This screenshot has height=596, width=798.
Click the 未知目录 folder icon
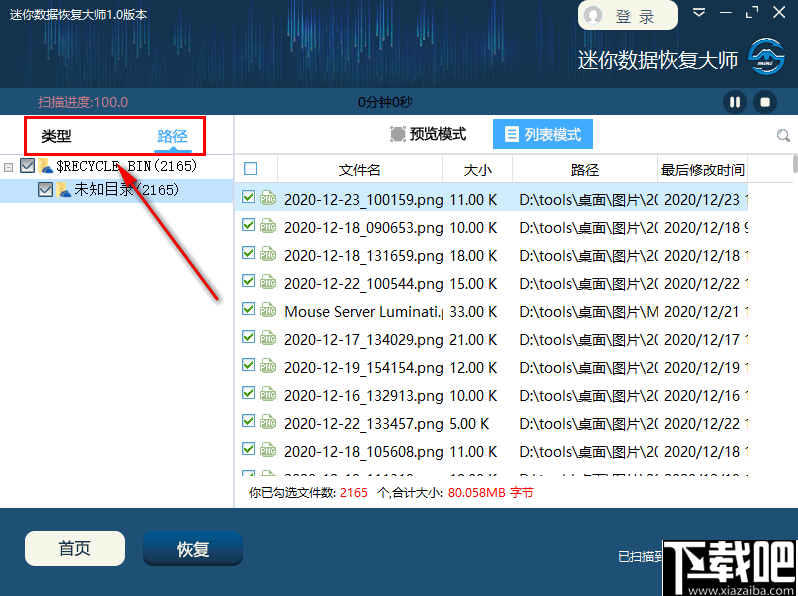coord(64,190)
